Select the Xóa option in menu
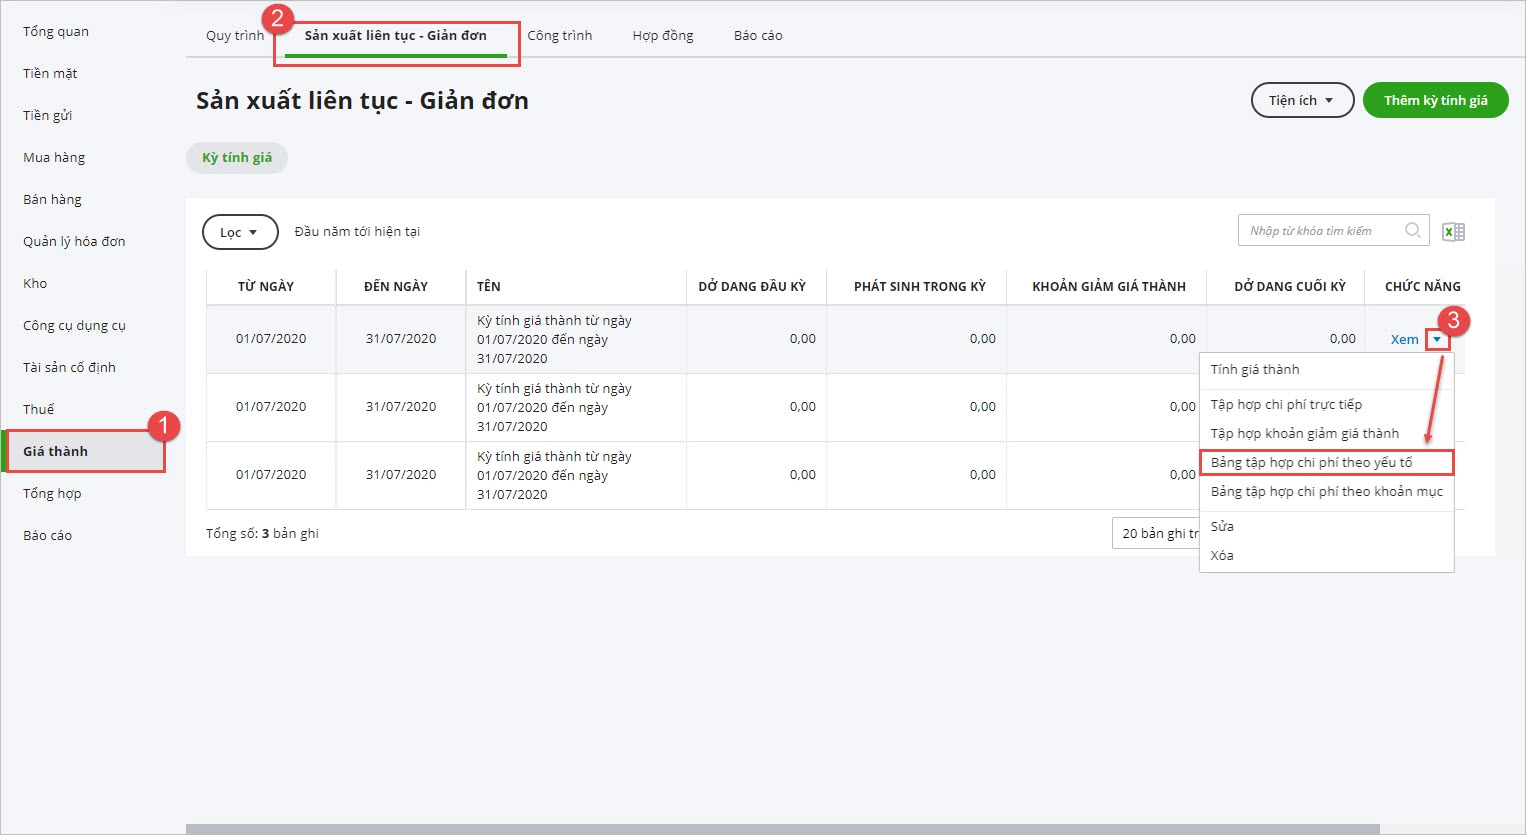Image resolution: width=1526 pixels, height=835 pixels. click(1222, 556)
